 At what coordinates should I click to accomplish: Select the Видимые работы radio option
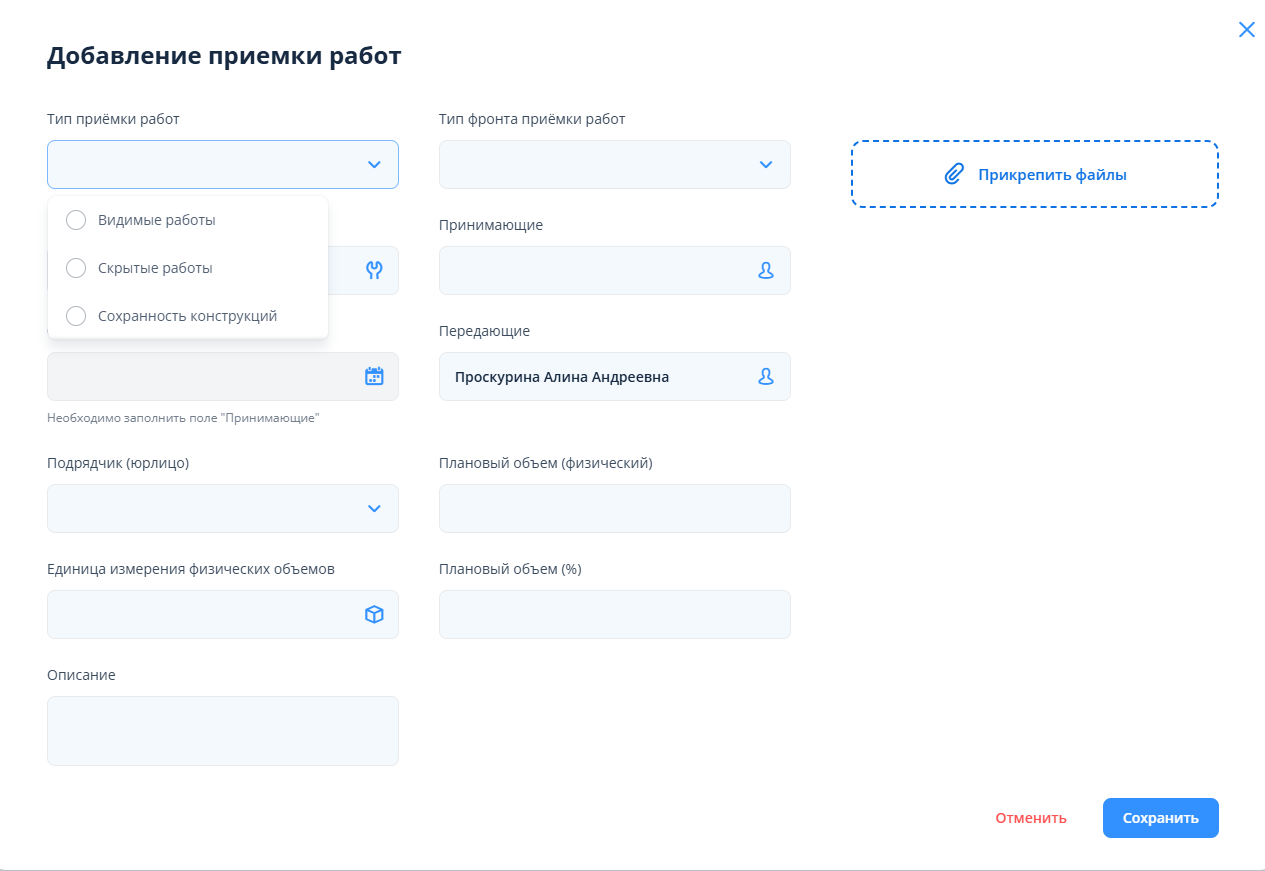76,220
